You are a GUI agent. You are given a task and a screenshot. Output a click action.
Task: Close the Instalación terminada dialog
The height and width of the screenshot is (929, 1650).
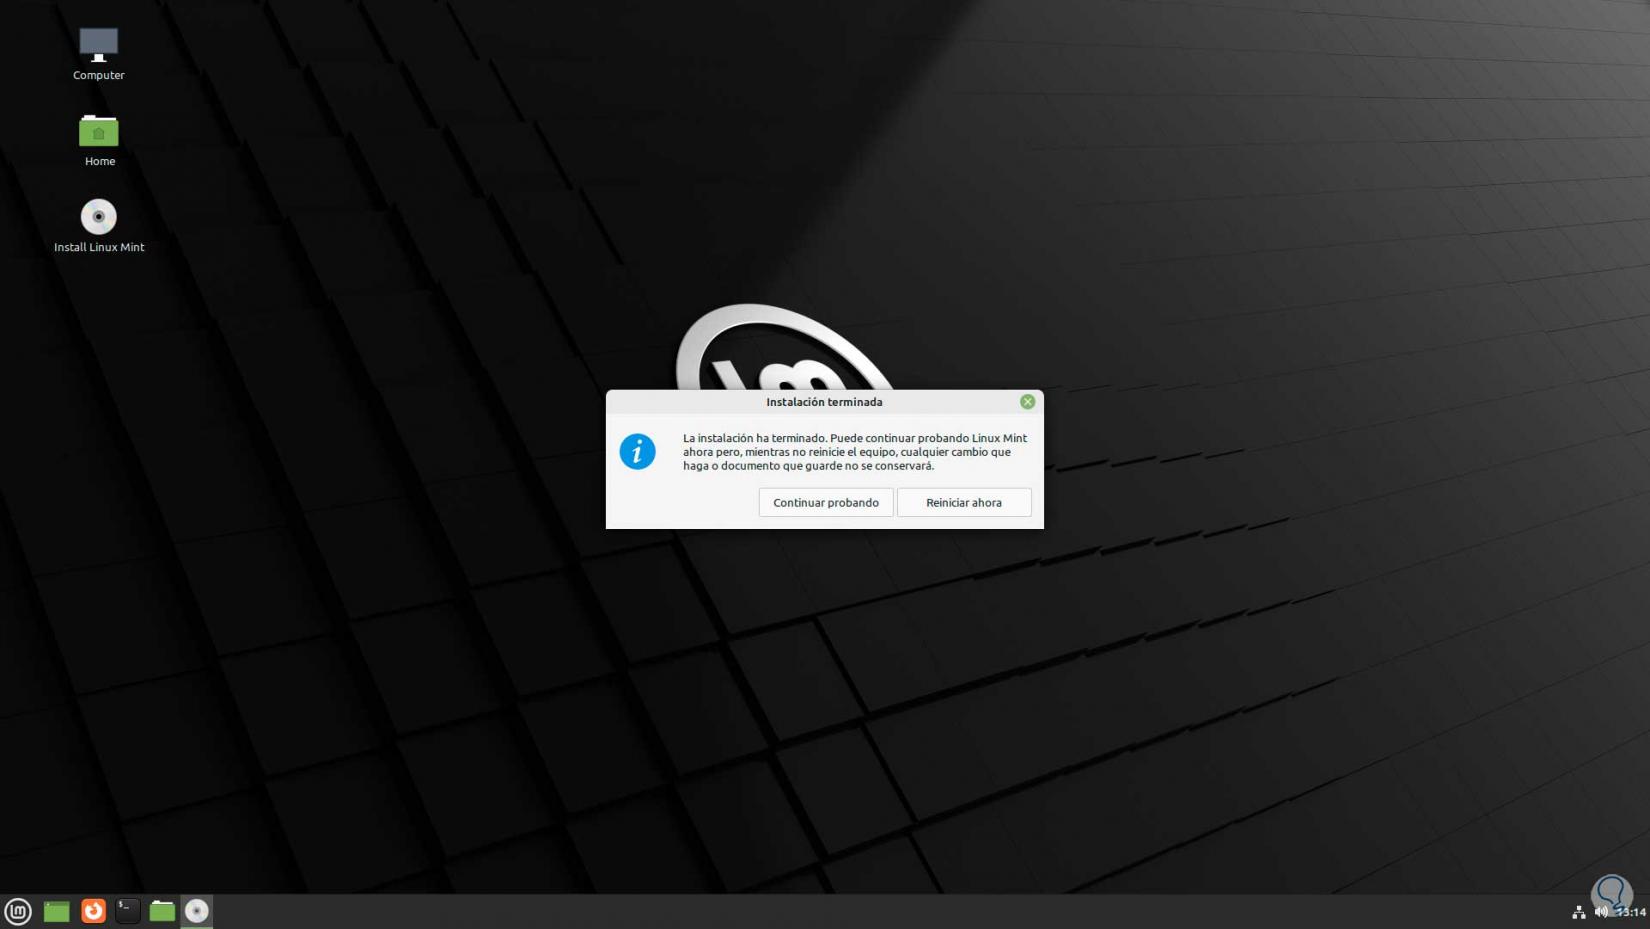click(1027, 402)
